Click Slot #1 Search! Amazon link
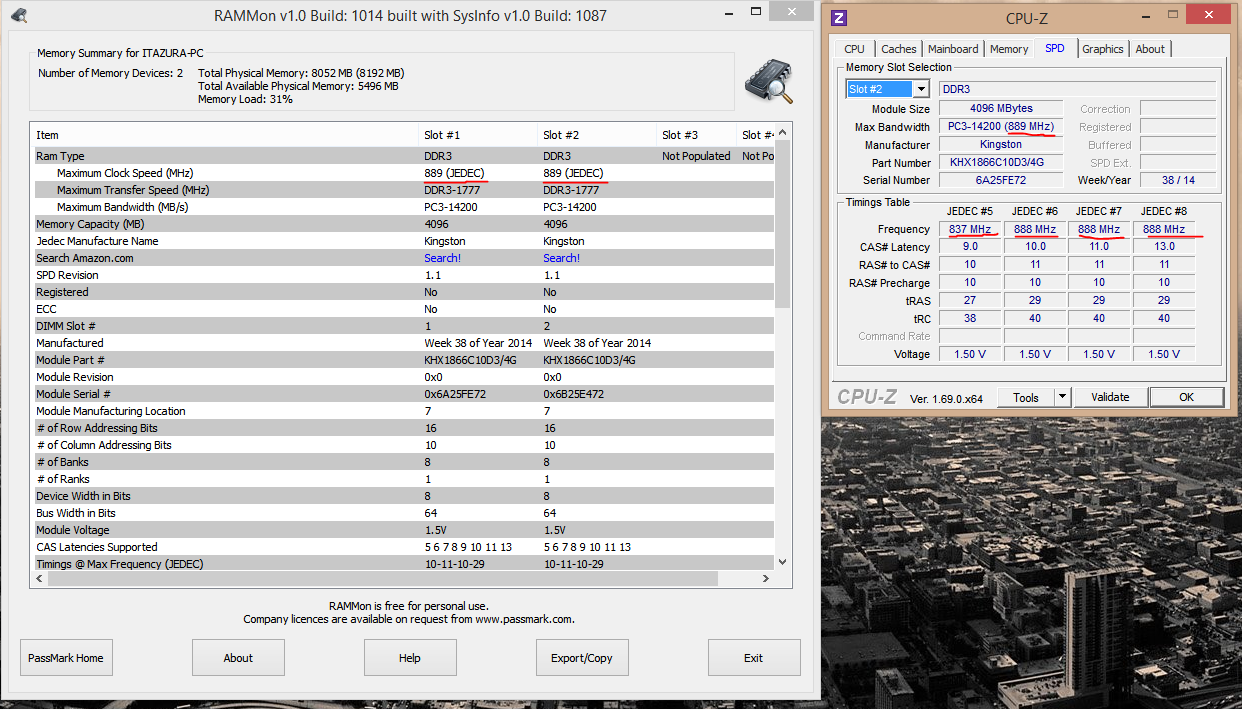 443,258
